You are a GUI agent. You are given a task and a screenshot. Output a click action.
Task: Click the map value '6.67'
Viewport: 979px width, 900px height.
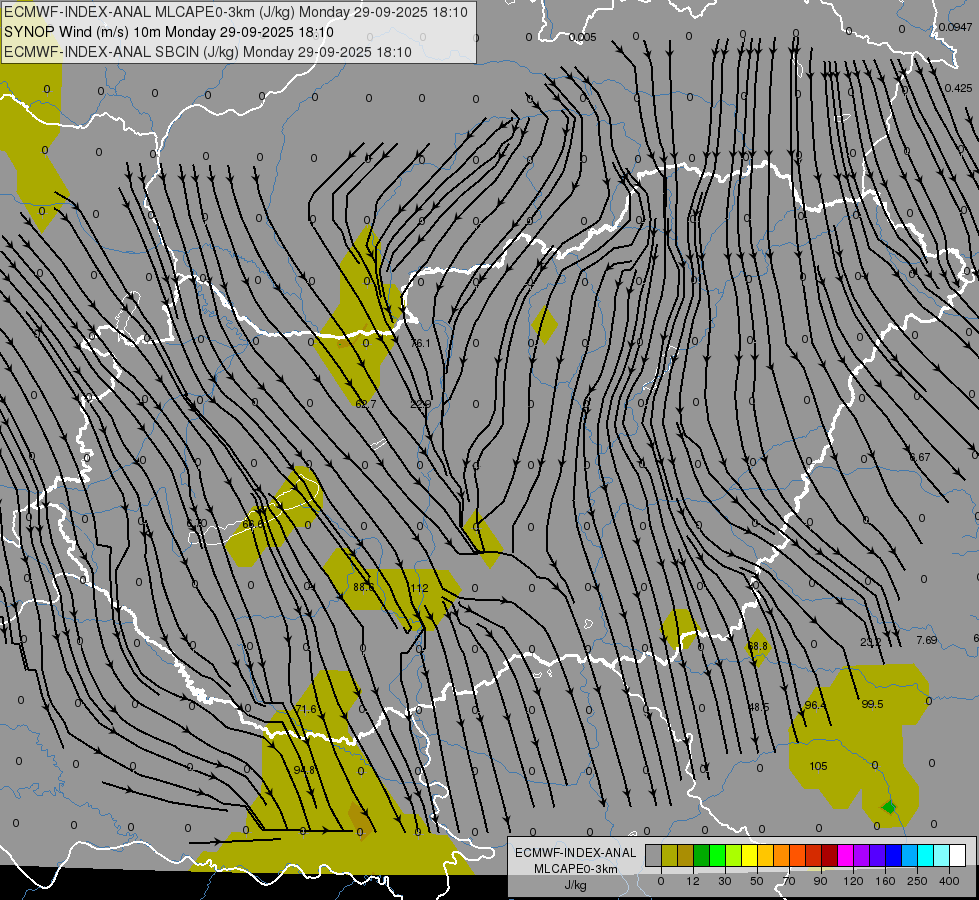[x=920, y=457]
